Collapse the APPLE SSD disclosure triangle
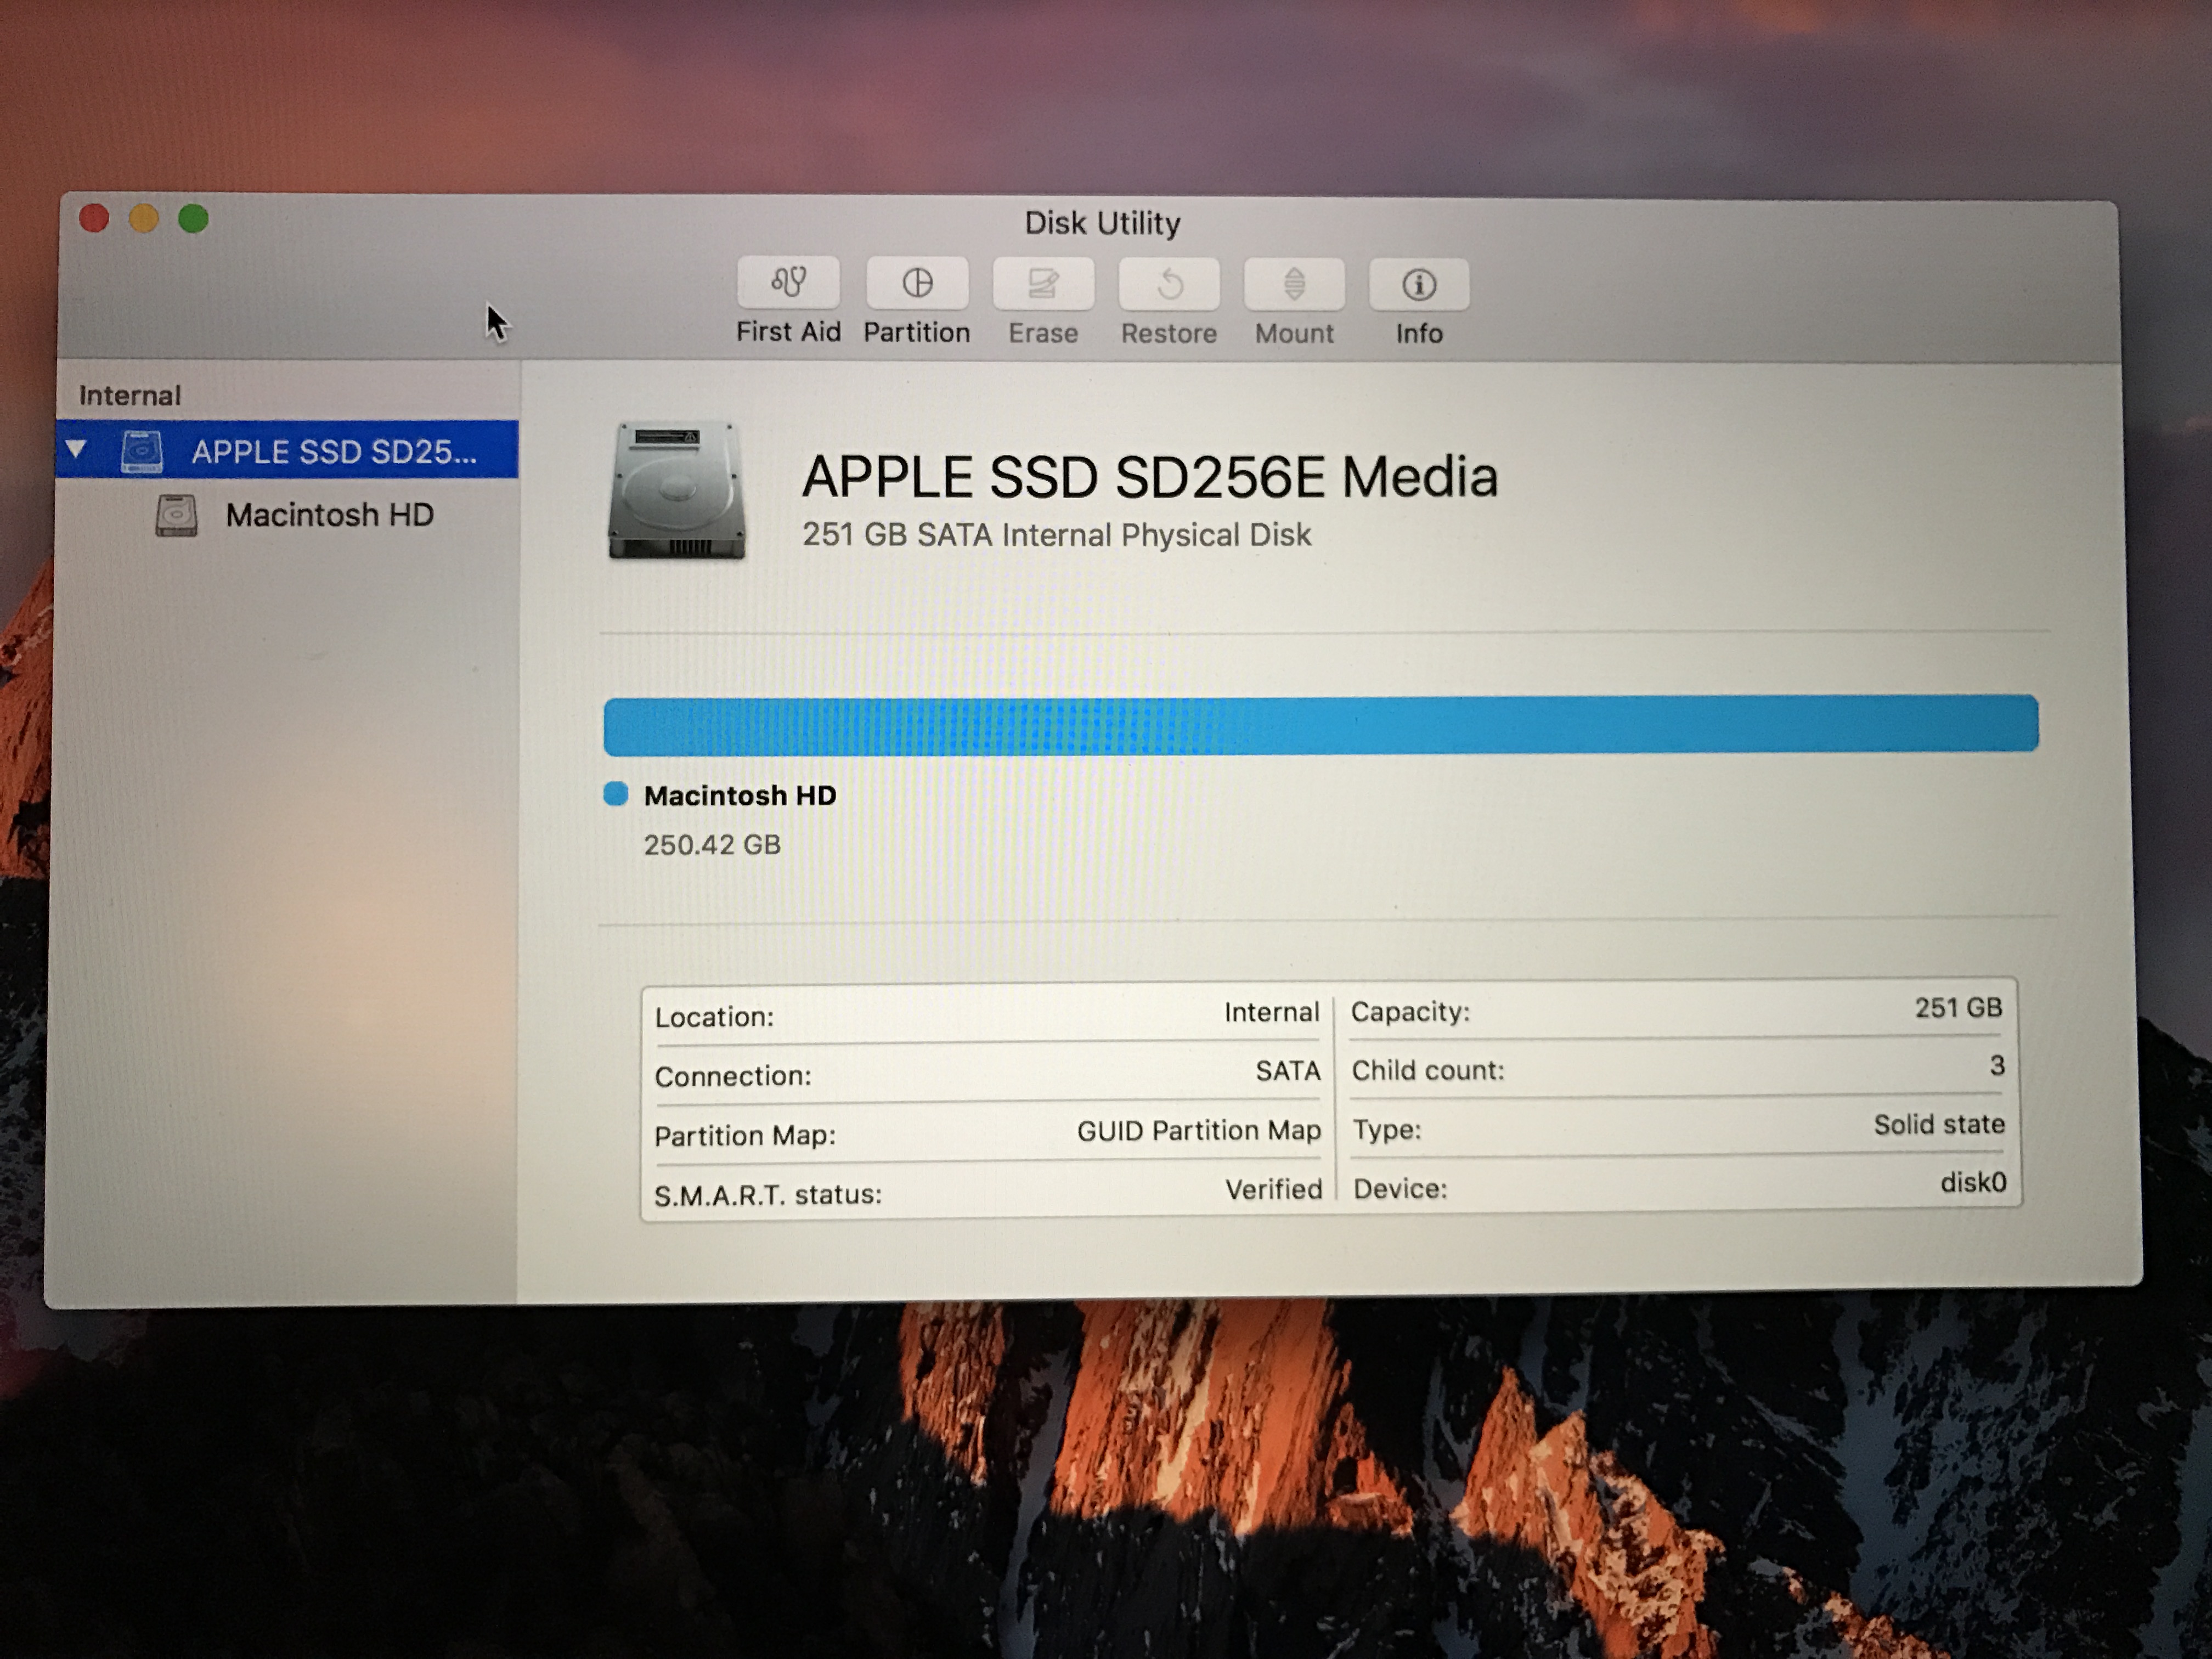The height and width of the screenshot is (1659, 2212). click(76, 450)
